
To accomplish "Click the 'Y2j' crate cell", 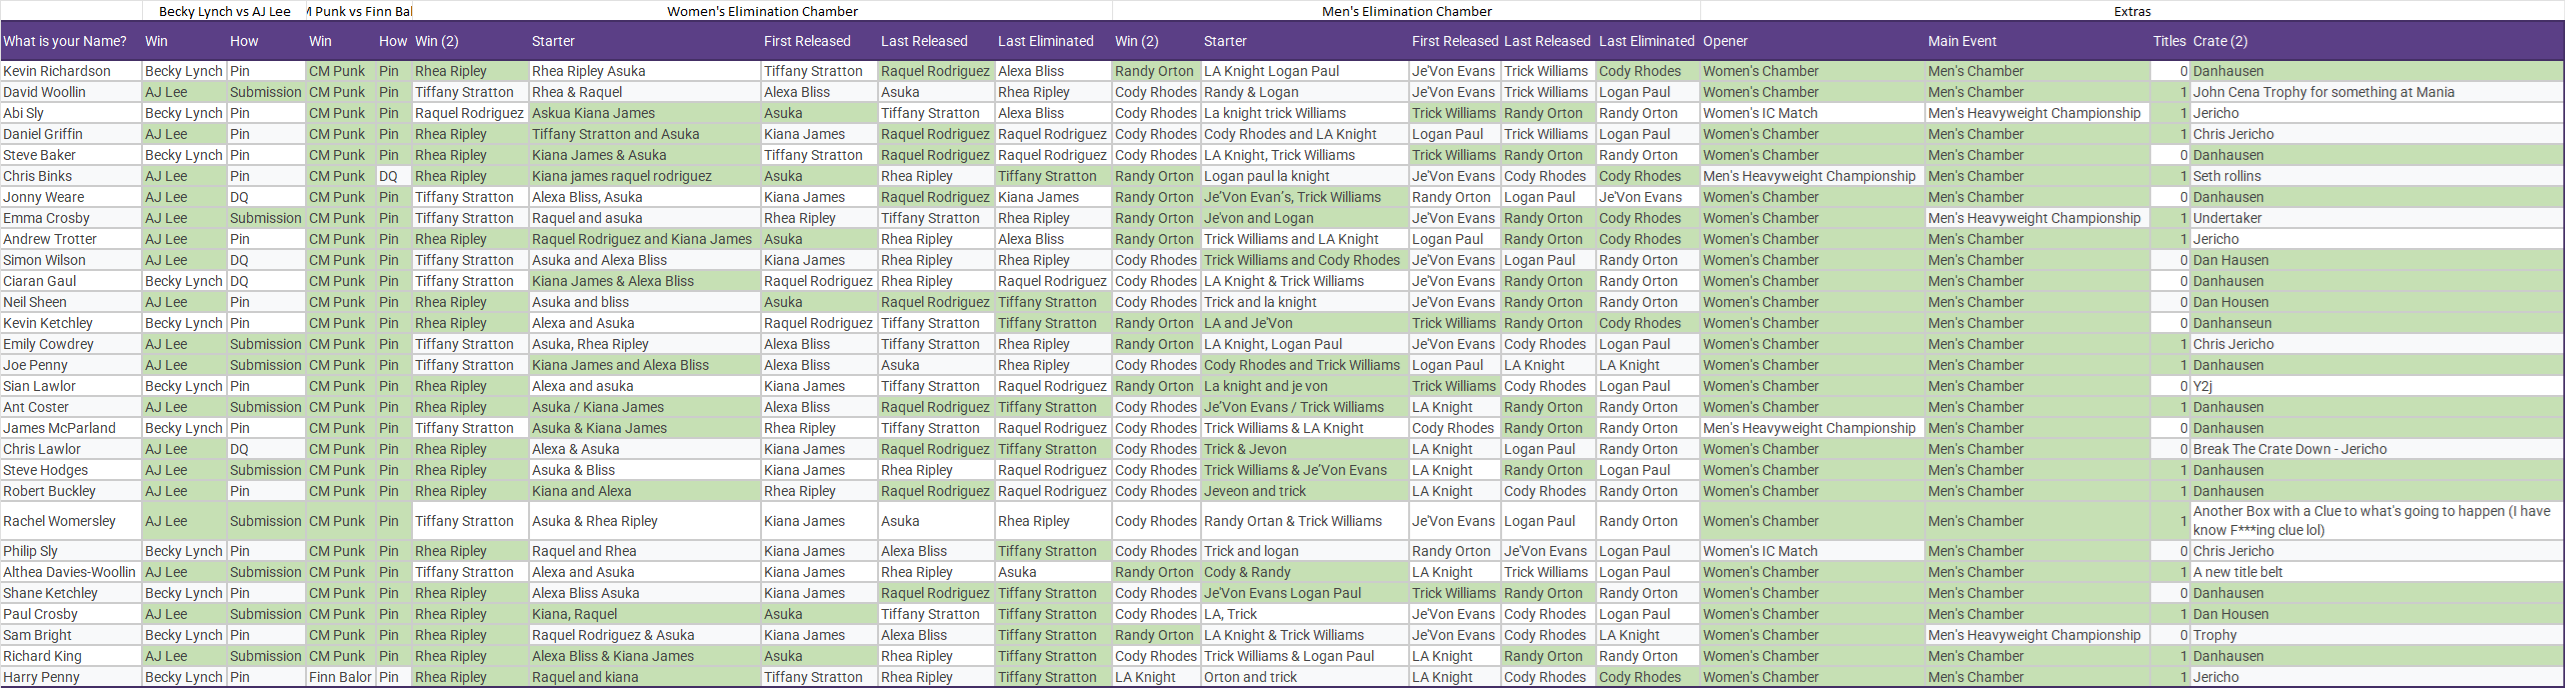I will point(2203,386).
